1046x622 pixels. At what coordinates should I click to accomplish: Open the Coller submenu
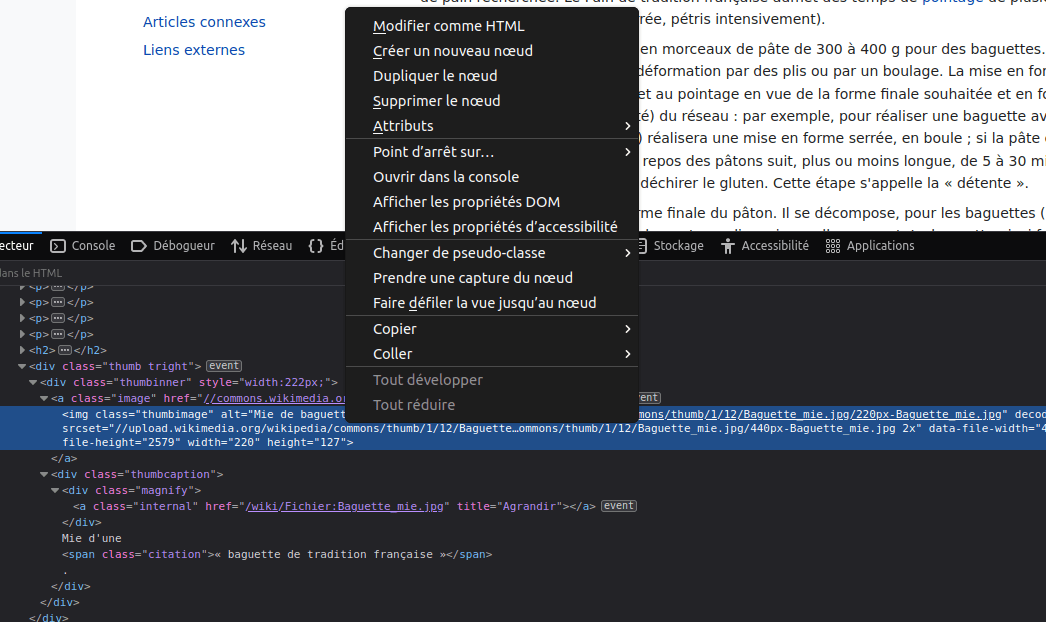pyautogui.click(x=492, y=354)
